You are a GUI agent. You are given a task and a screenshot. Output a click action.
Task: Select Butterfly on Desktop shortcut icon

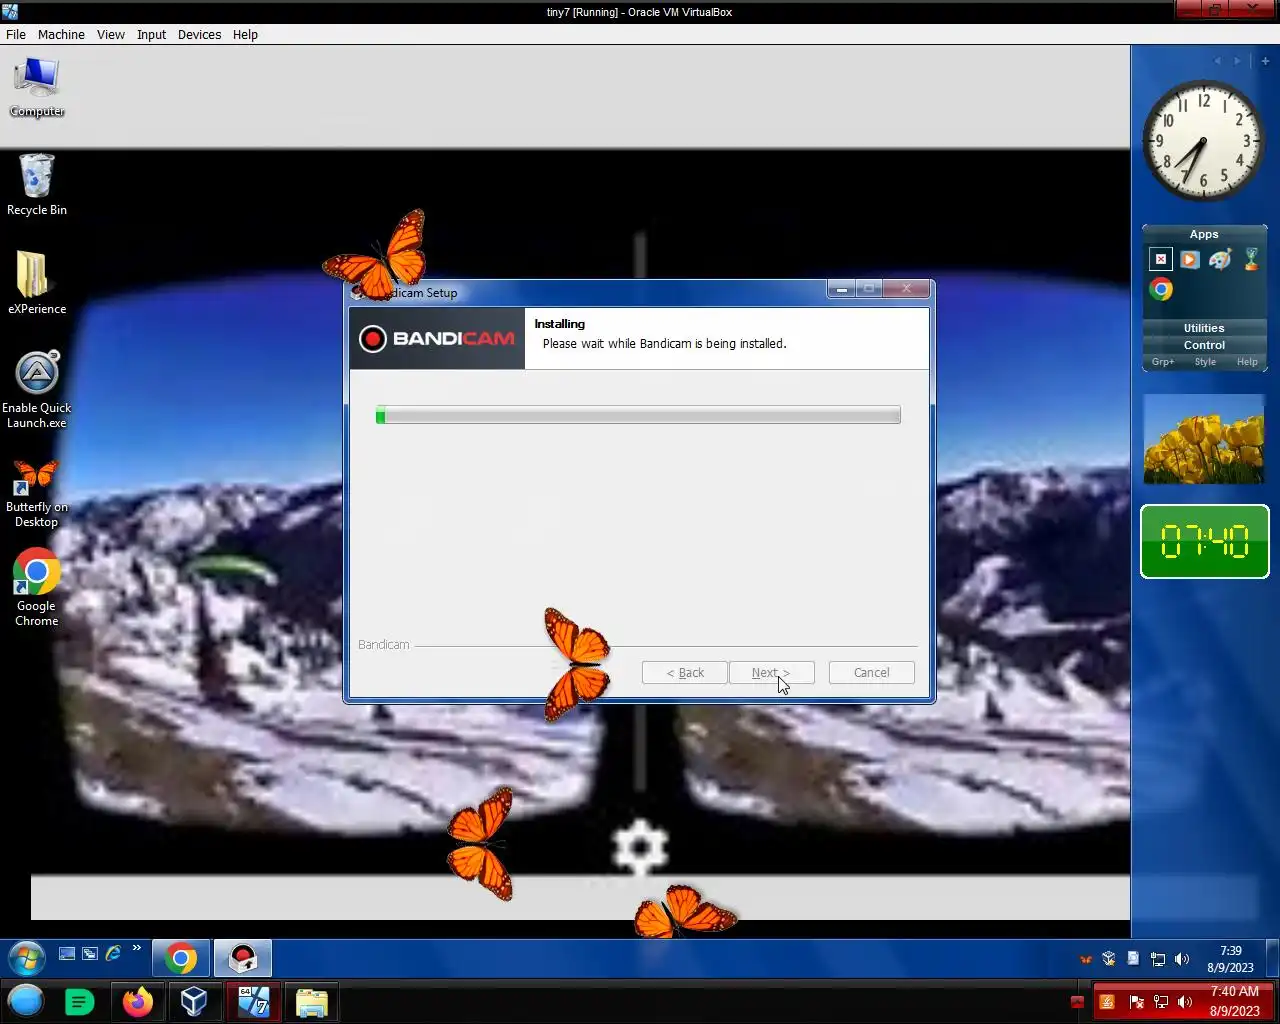point(37,493)
